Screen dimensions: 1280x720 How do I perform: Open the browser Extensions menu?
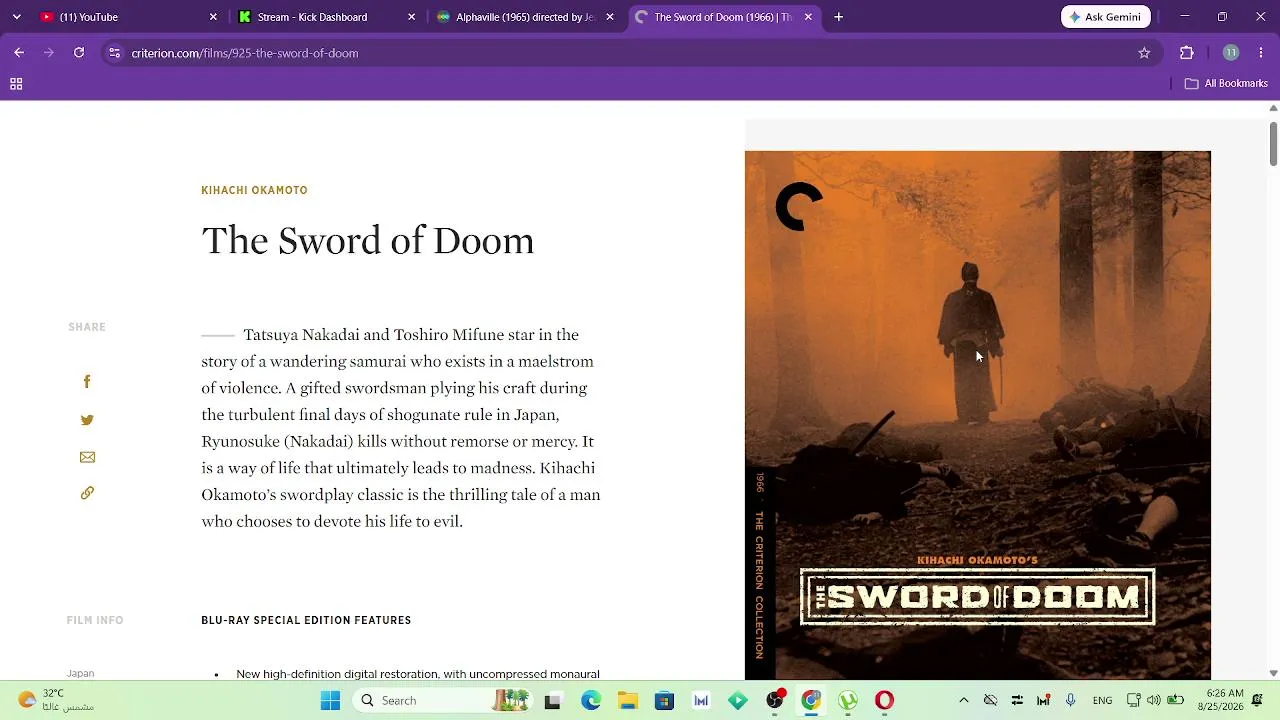pos(1187,53)
